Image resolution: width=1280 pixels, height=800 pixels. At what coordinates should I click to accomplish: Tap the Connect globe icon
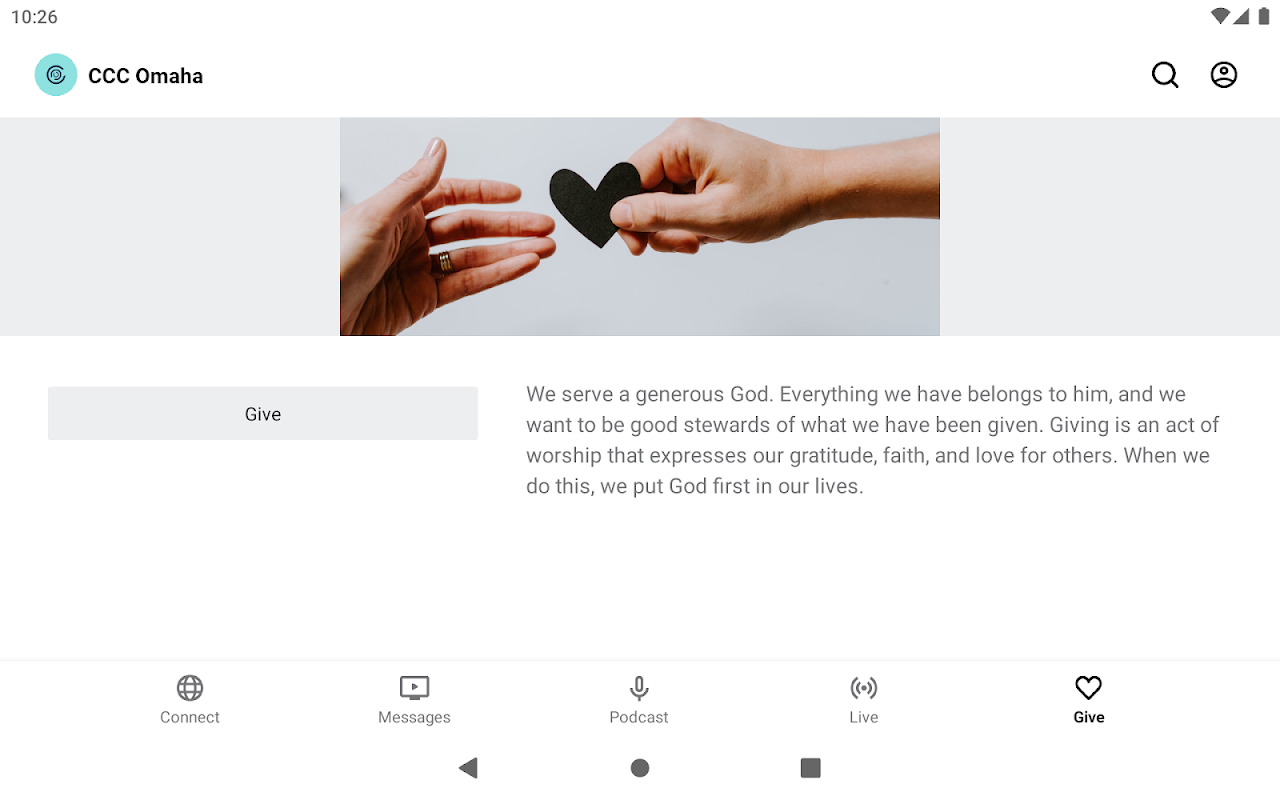[x=190, y=688]
